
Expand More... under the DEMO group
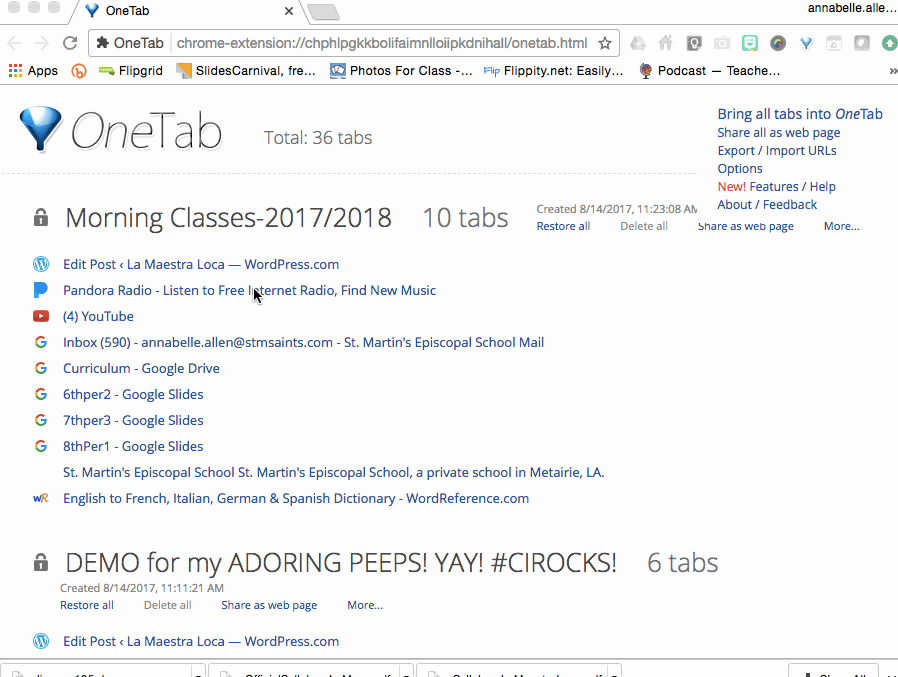click(x=364, y=605)
